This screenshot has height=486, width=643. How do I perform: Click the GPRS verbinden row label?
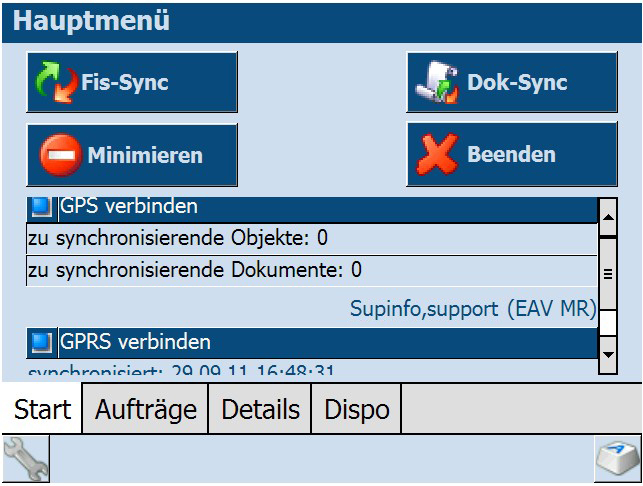135,342
